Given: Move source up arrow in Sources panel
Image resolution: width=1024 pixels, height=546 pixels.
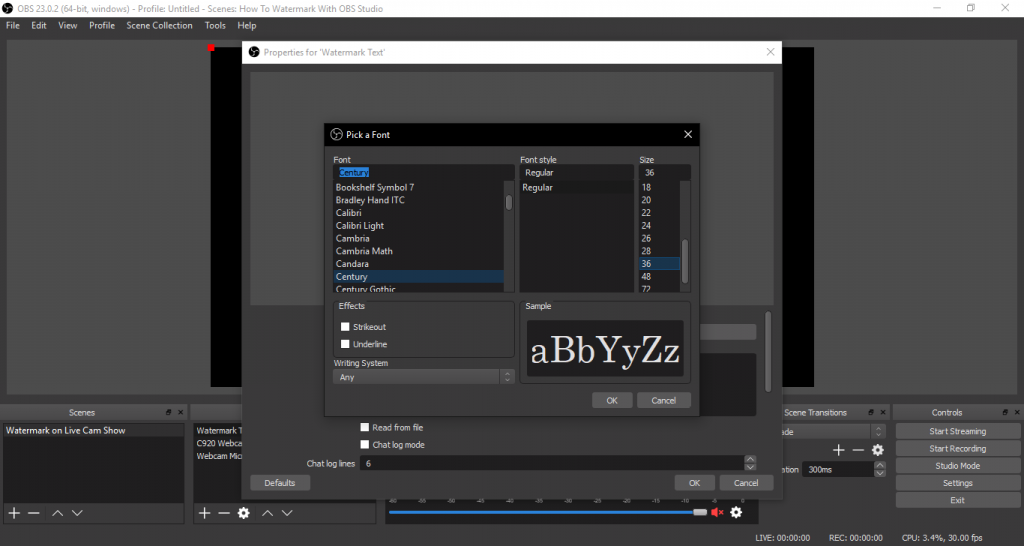Looking at the screenshot, I should pos(267,513).
